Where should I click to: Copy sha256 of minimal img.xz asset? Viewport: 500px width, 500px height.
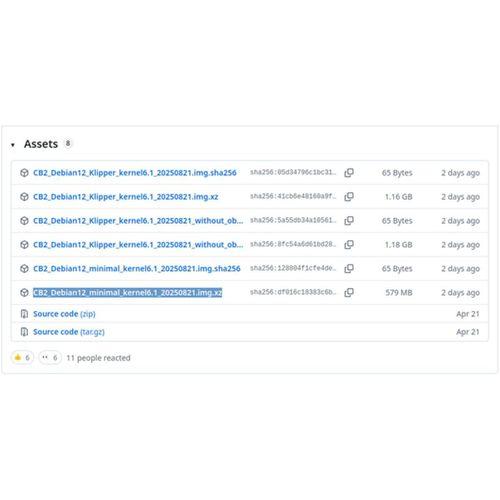[349, 293]
